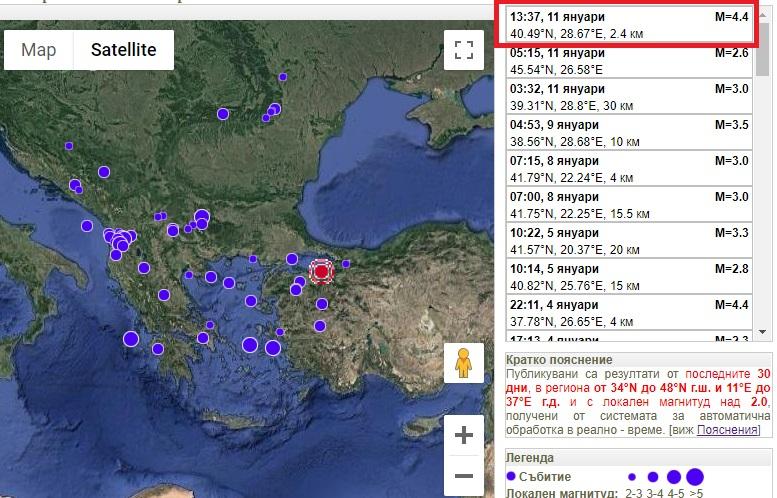Viewport: 777px width, 498px height.
Task: Select the 07:00, 8 януари M=3.0 event
Action: coord(627,205)
